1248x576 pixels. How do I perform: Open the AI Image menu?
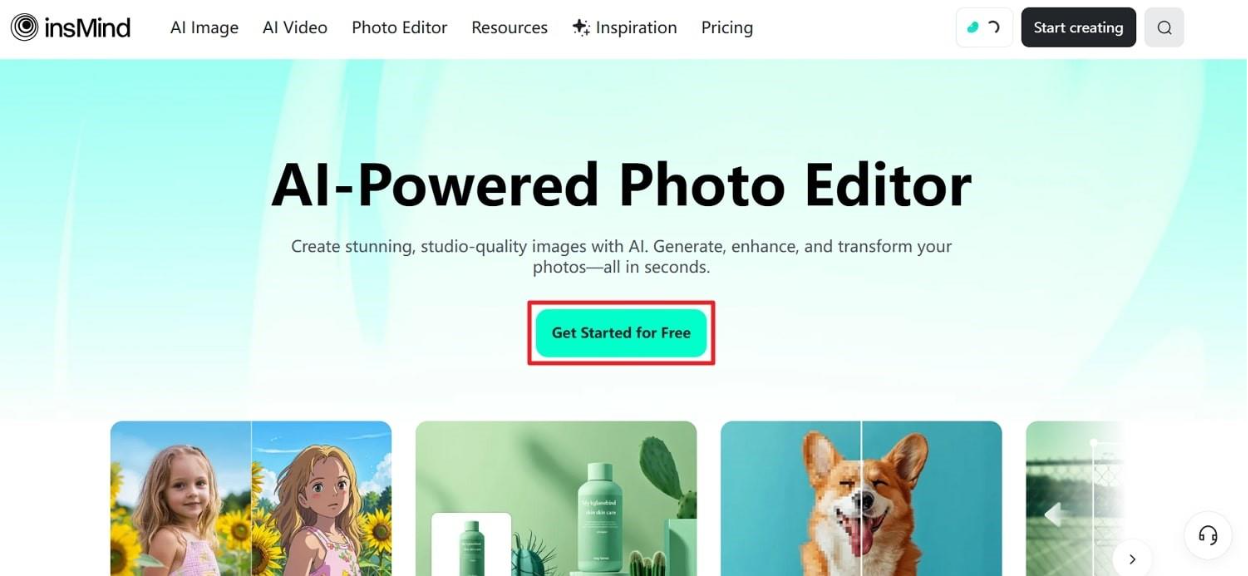point(204,28)
